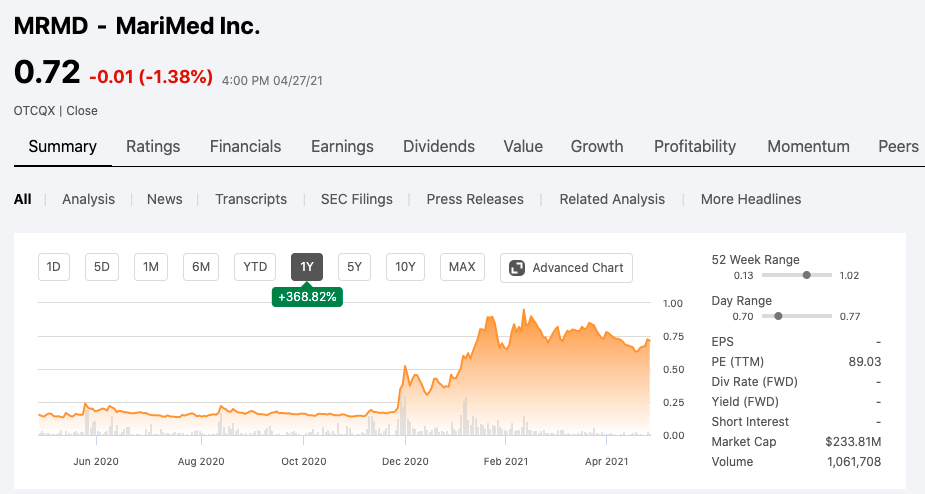View Transcripts in the filter row
Image resolution: width=925 pixels, height=494 pixels.
pos(251,199)
